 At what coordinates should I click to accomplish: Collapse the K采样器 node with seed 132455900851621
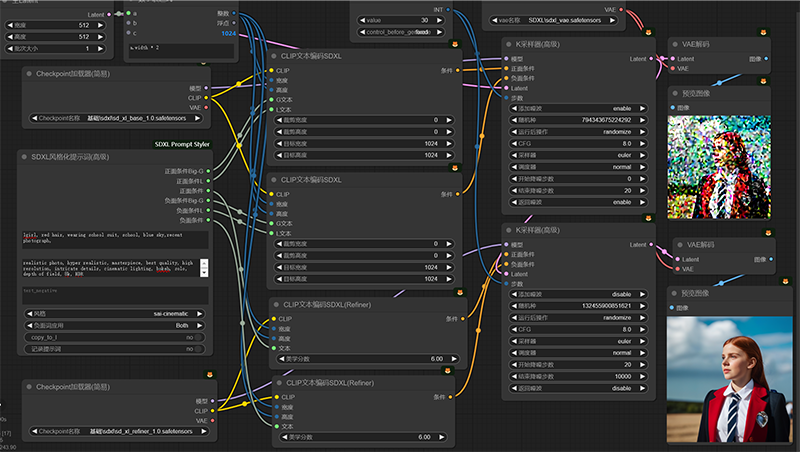[509, 230]
